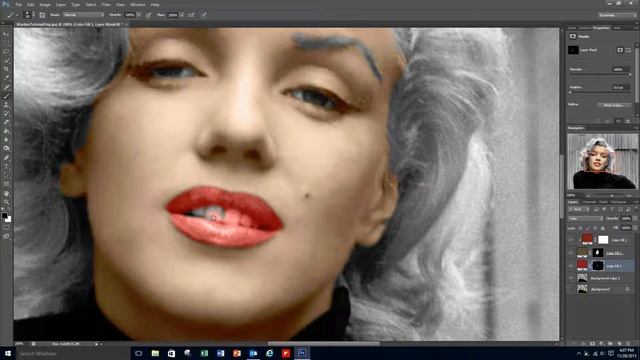The height and width of the screenshot is (360, 640).
Task: Select the Blur tool
Action: point(6,140)
